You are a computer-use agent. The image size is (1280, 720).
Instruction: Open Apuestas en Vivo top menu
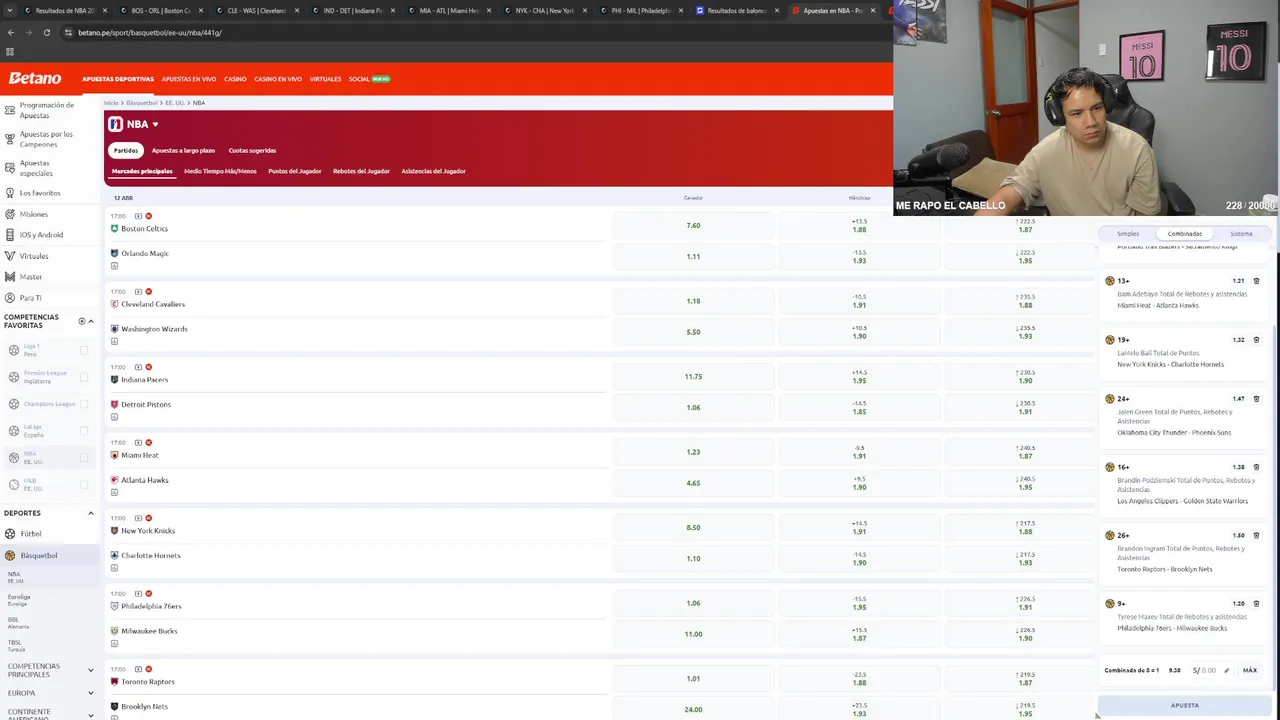point(189,79)
